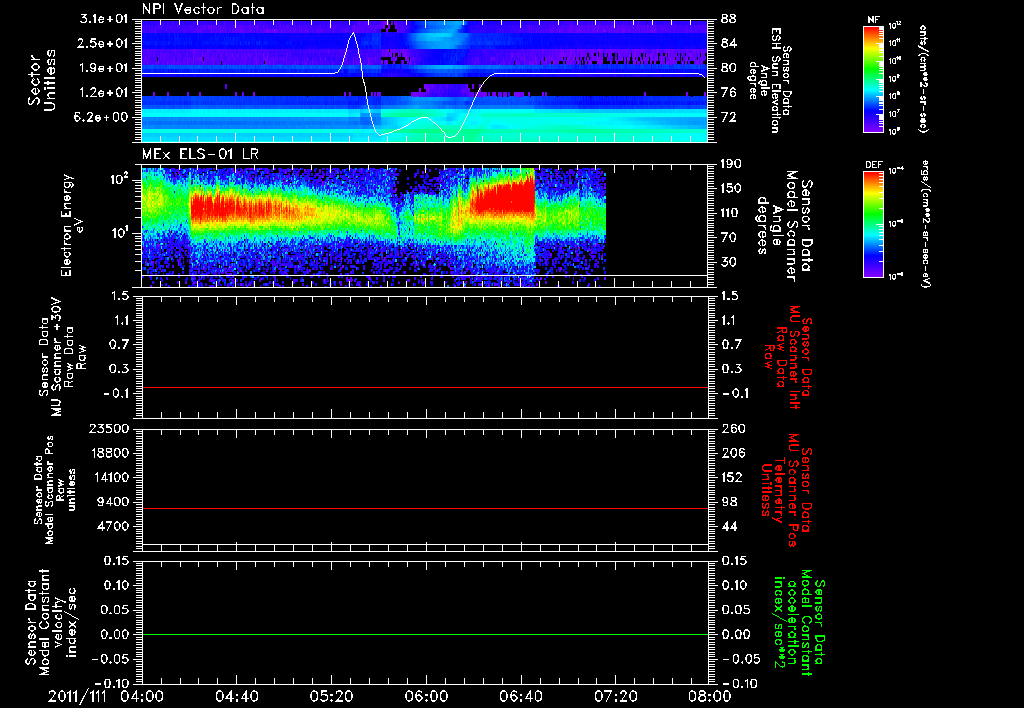Click the 08:00 time tick label
Screen dimensions: 1024x708
pos(710,696)
